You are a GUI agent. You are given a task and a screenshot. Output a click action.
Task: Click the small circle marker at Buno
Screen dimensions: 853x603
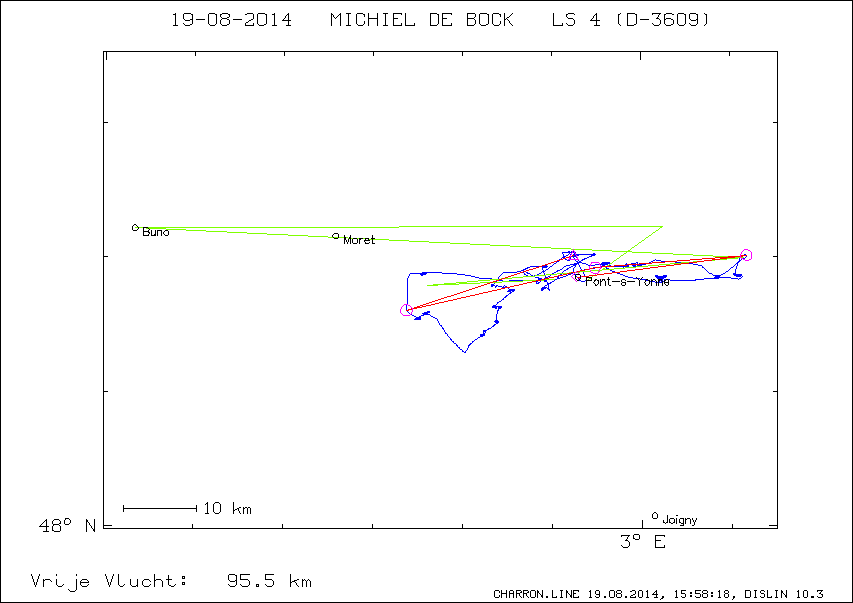point(135,227)
